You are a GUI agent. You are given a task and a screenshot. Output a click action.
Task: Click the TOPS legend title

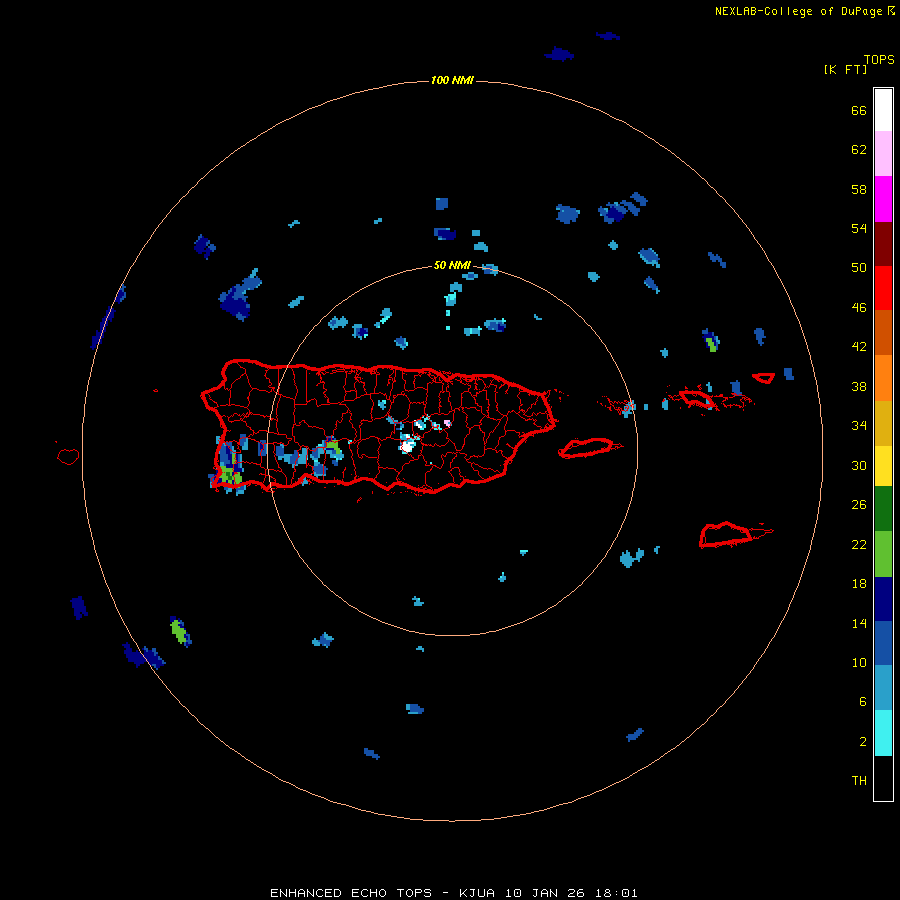879,60
